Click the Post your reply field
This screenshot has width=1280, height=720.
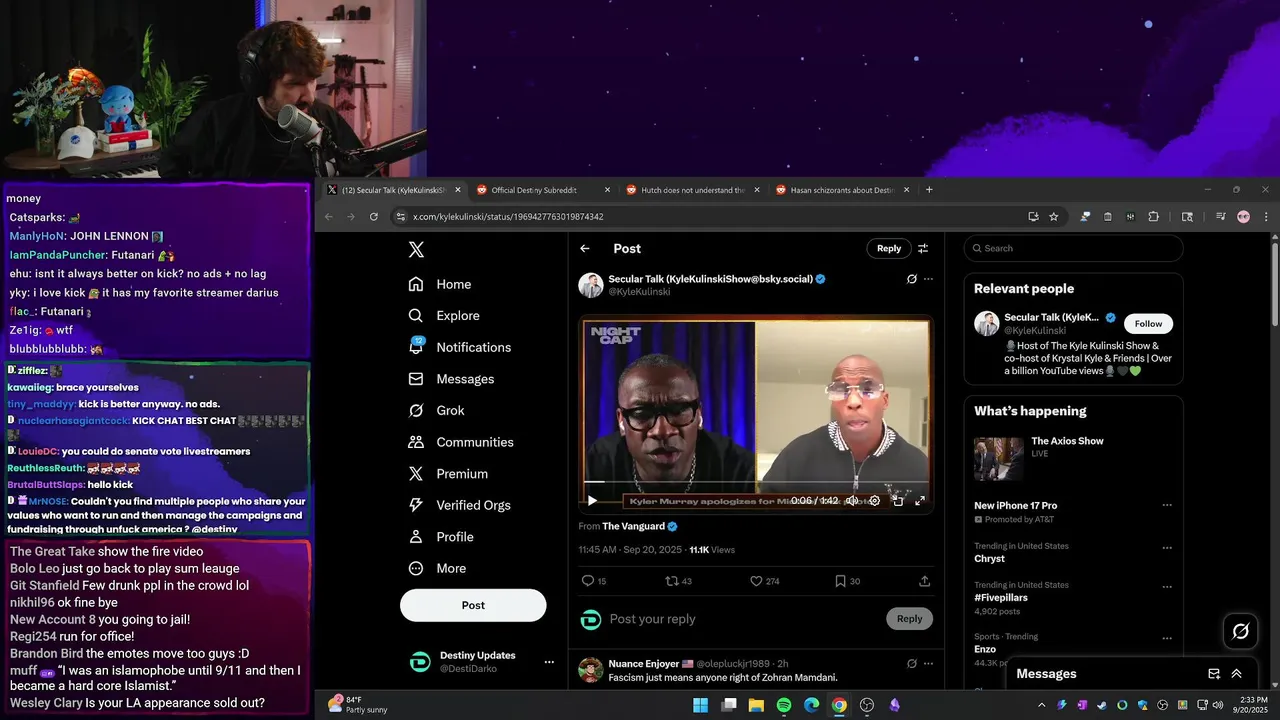pos(742,619)
